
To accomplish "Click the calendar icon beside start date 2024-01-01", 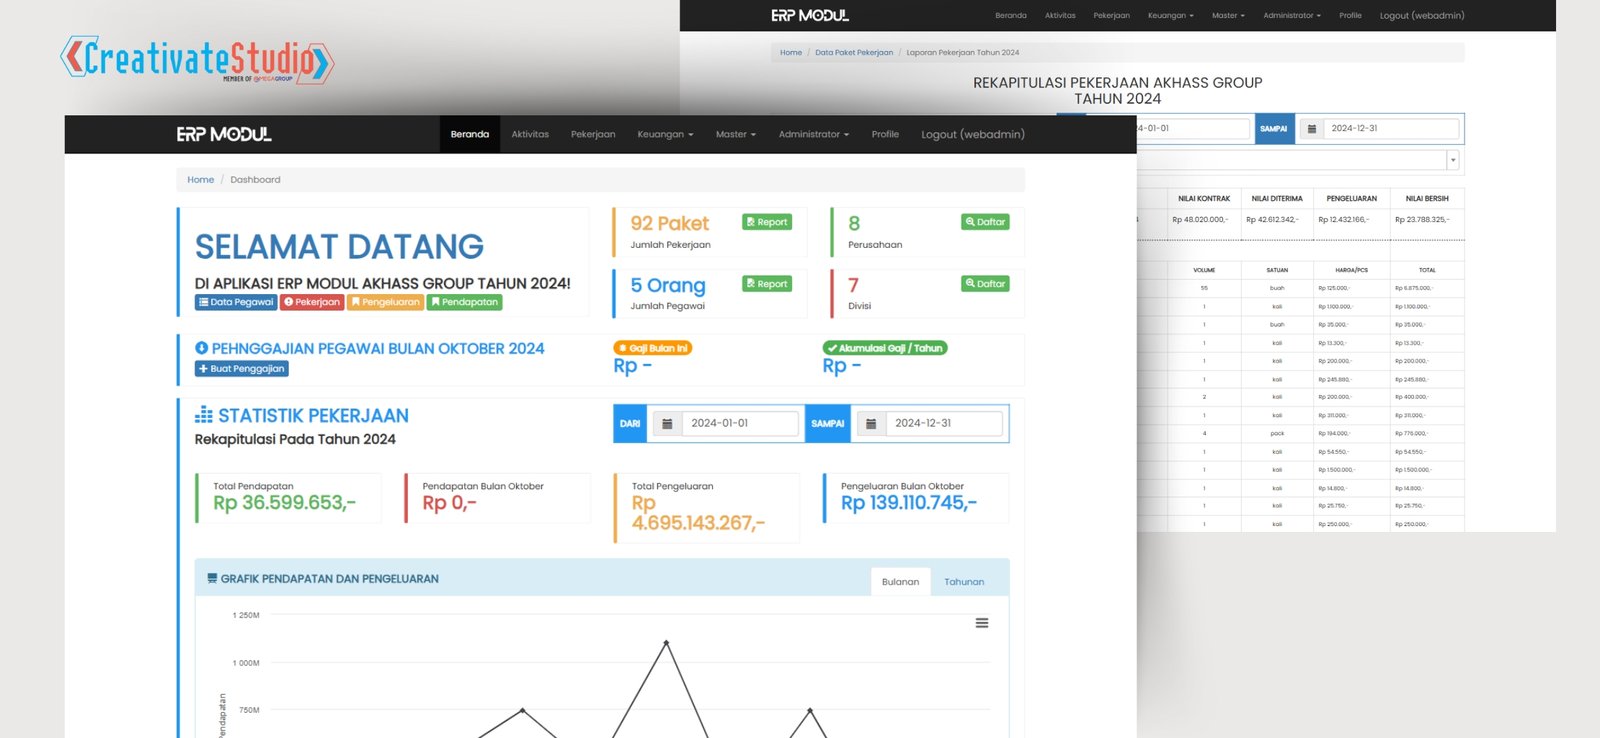I will point(667,424).
